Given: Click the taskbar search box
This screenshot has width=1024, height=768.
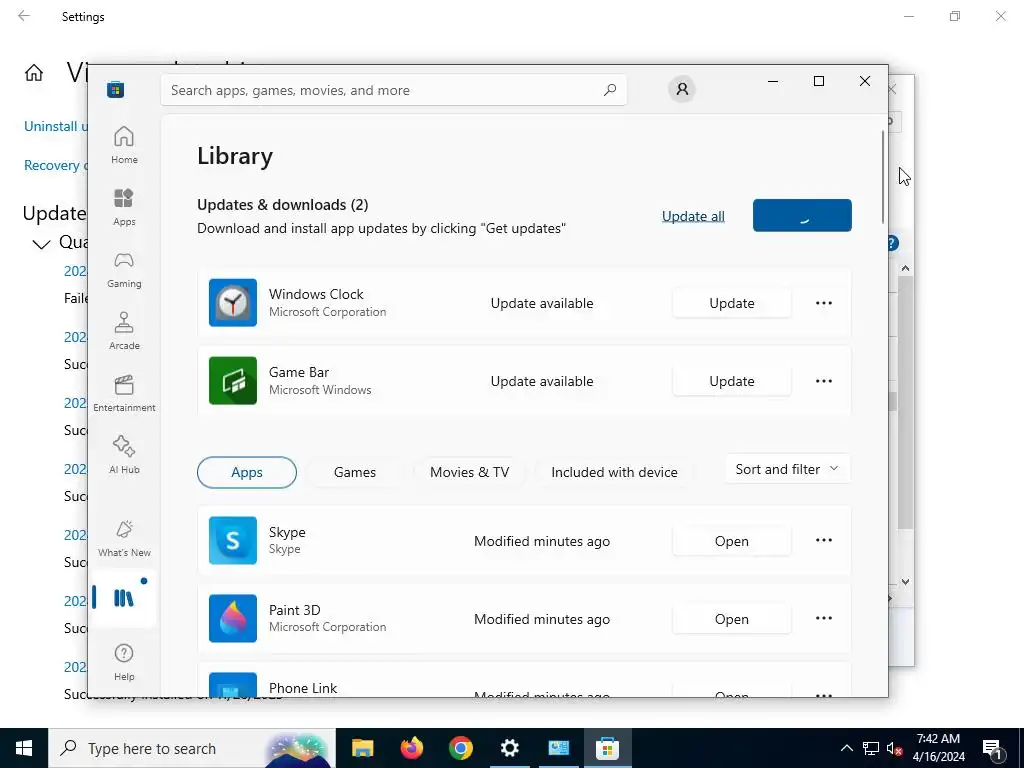Looking at the screenshot, I should tap(192, 748).
